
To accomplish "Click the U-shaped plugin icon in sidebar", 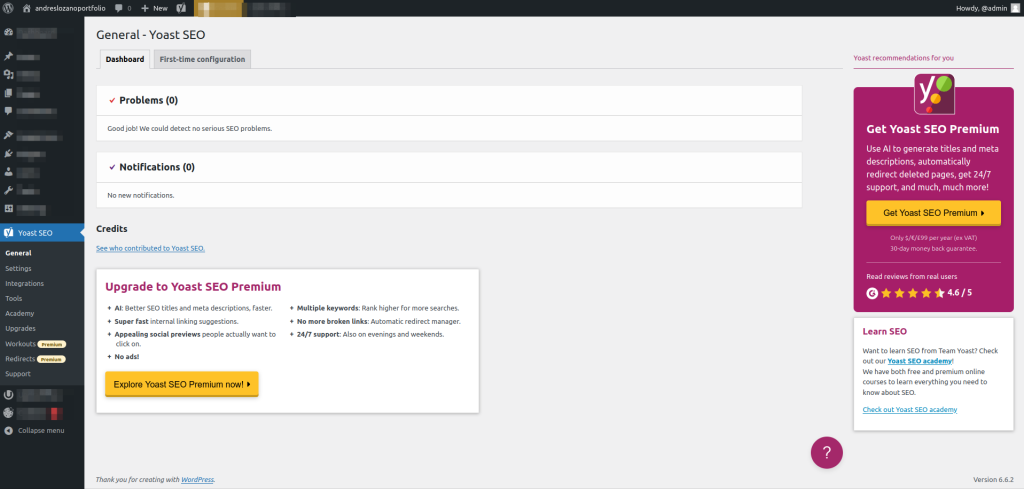I will point(8,394).
